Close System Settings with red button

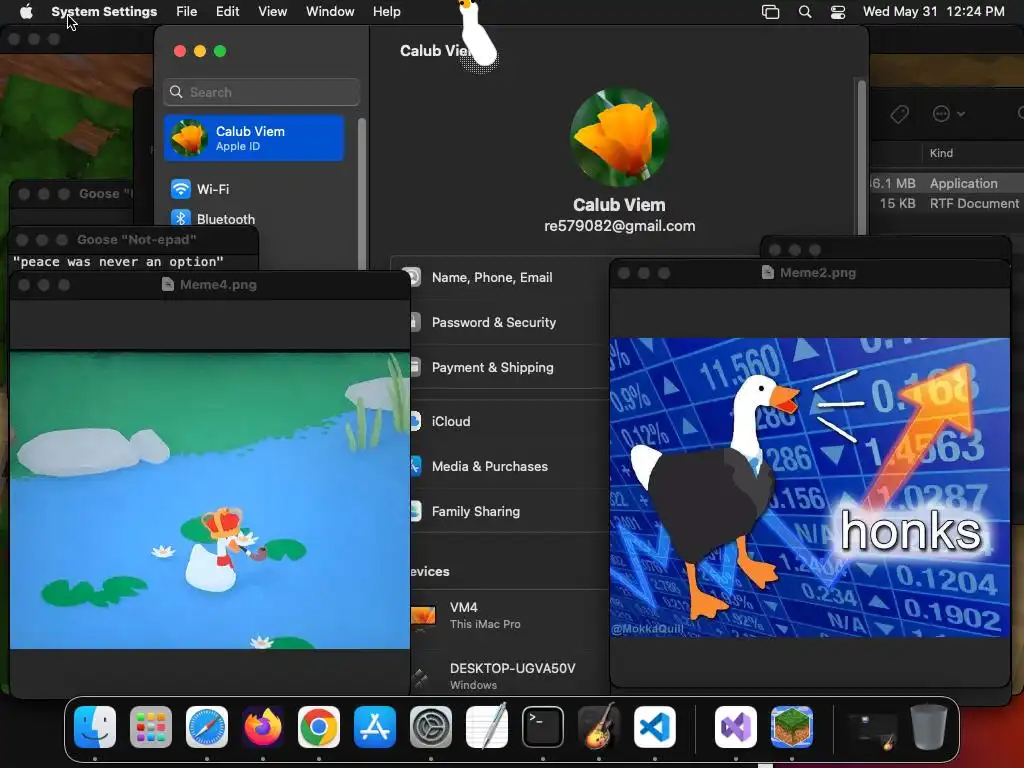click(180, 51)
